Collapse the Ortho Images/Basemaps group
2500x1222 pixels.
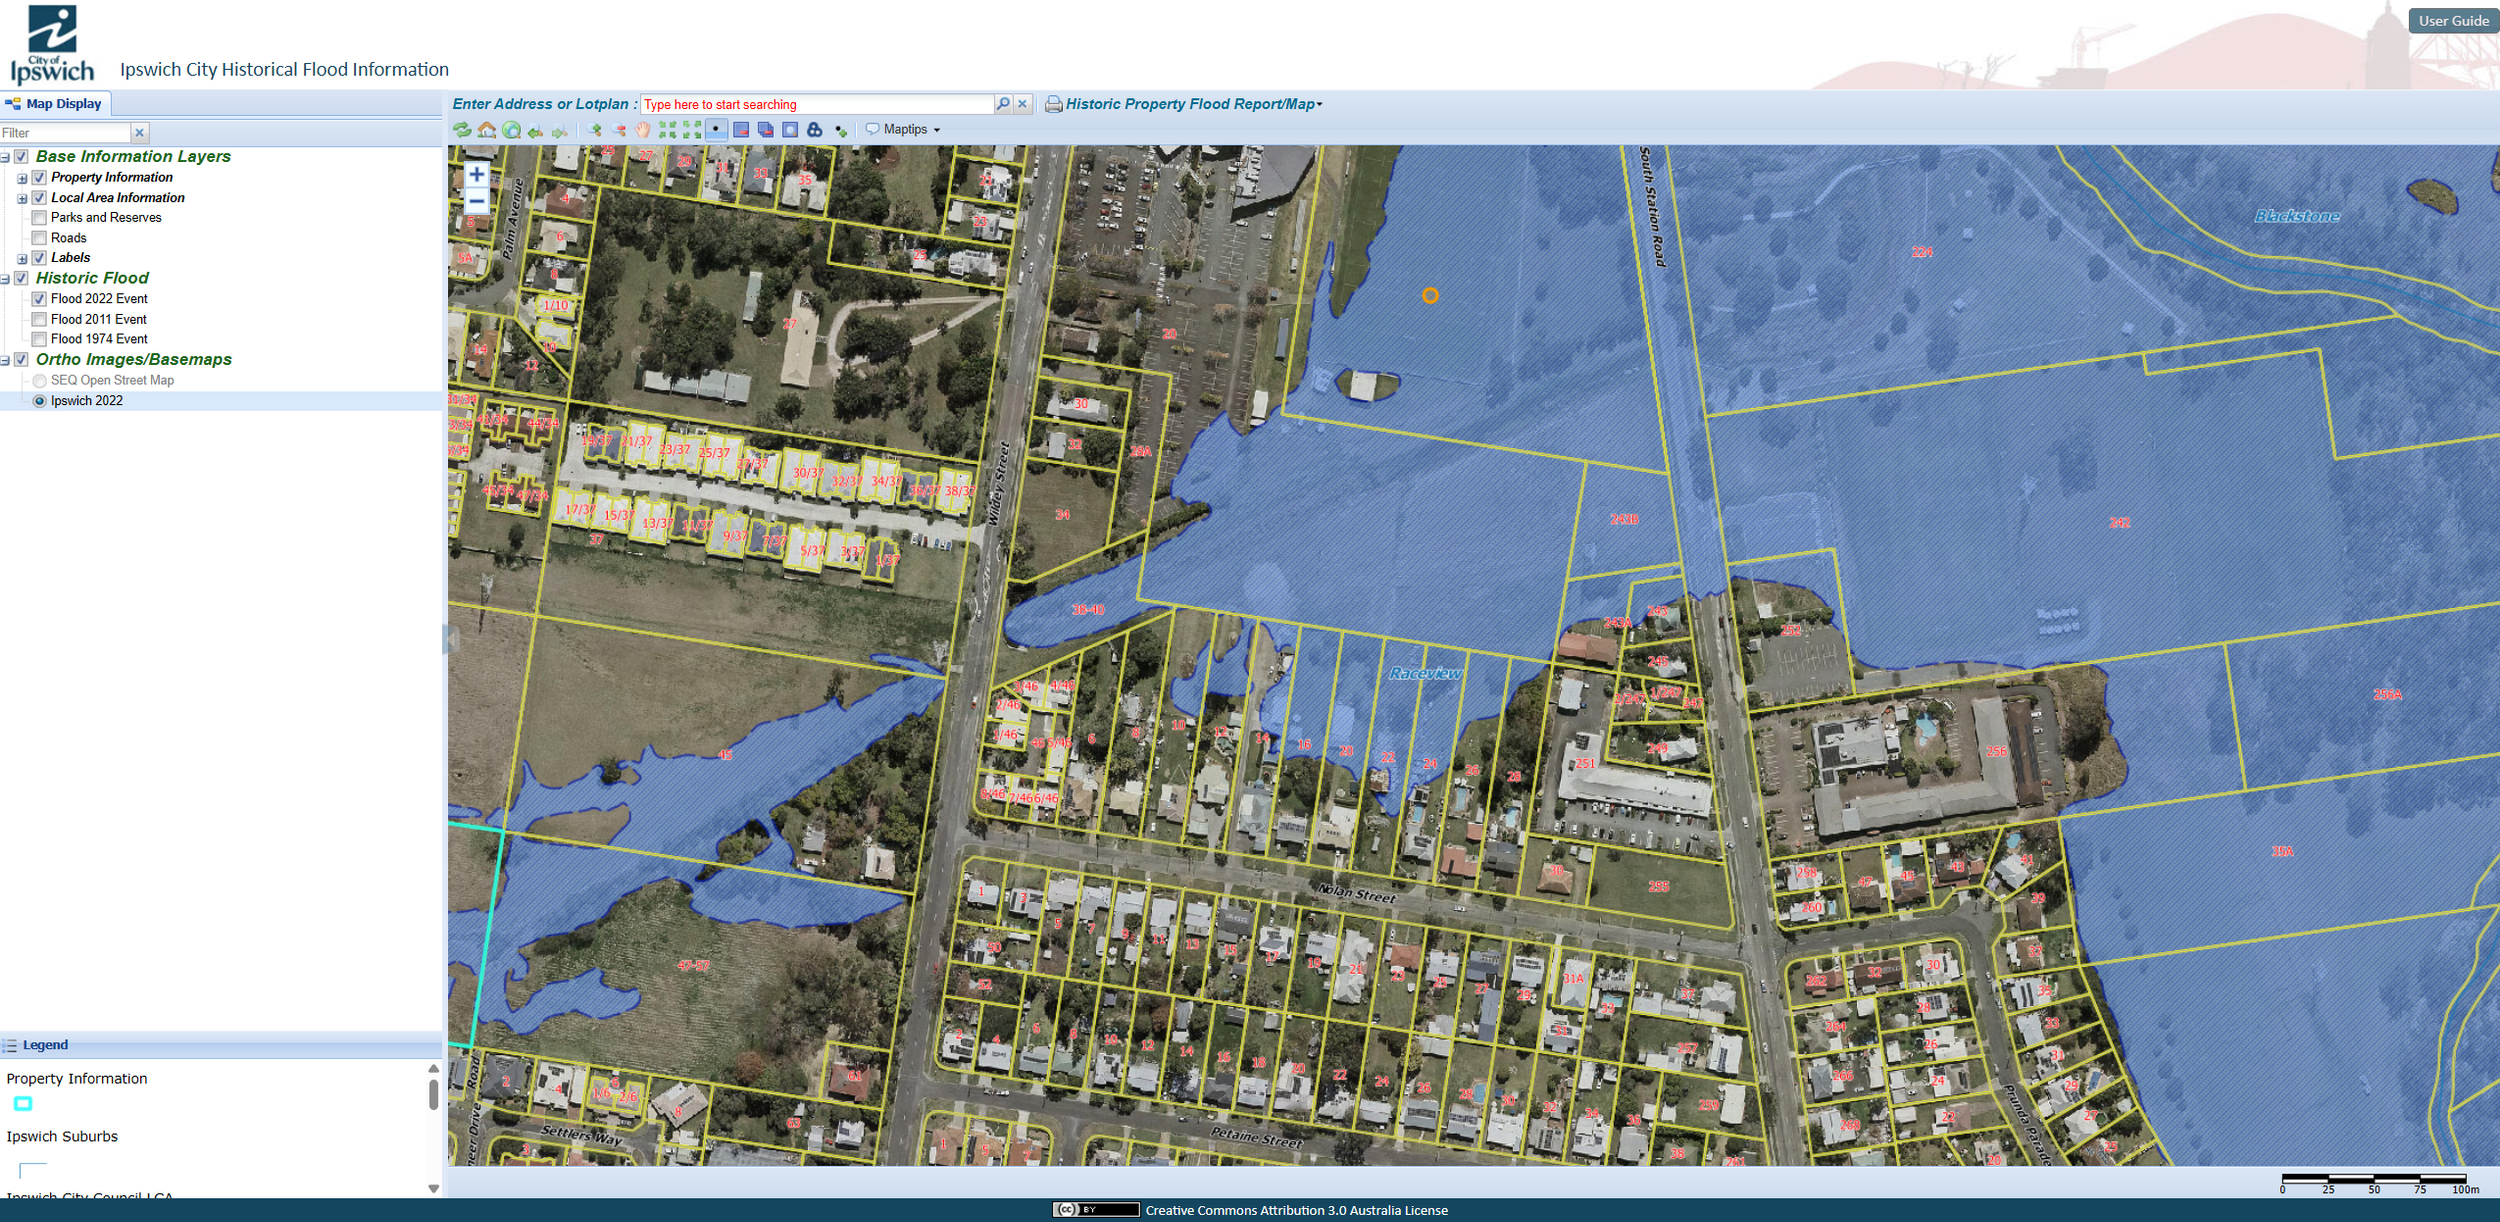click(x=5, y=361)
